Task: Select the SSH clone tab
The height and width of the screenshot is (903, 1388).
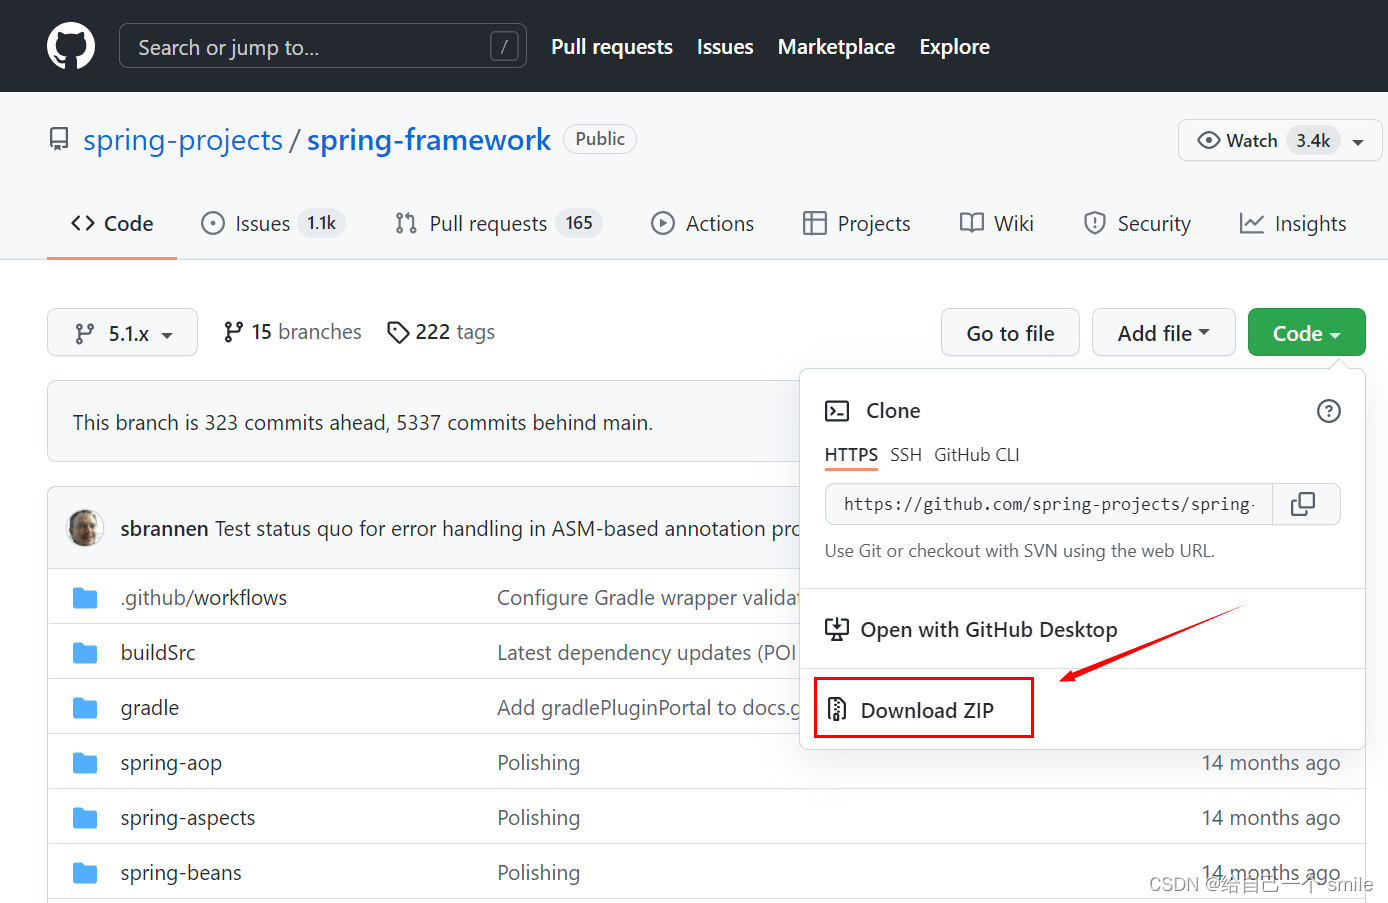Action: tap(906, 455)
